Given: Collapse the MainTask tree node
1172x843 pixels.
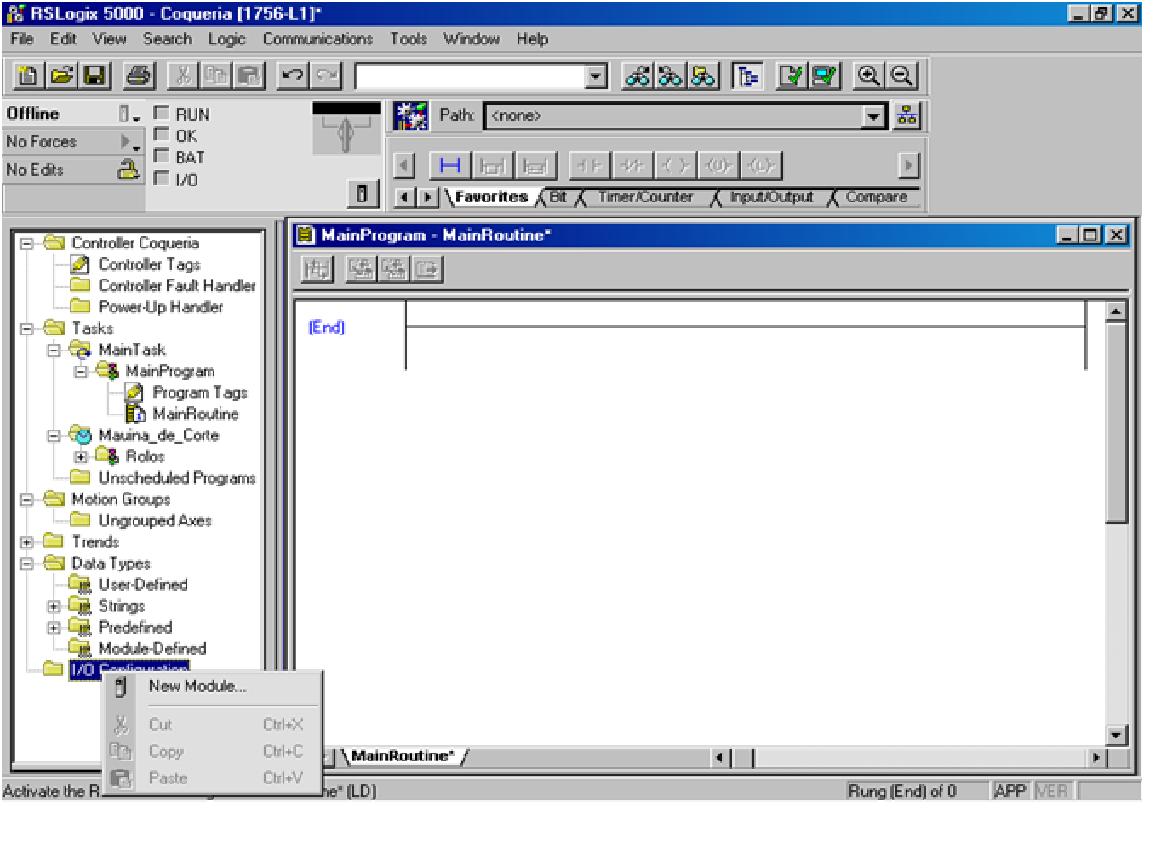Looking at the screenshot, I should [x=54, y=350].
